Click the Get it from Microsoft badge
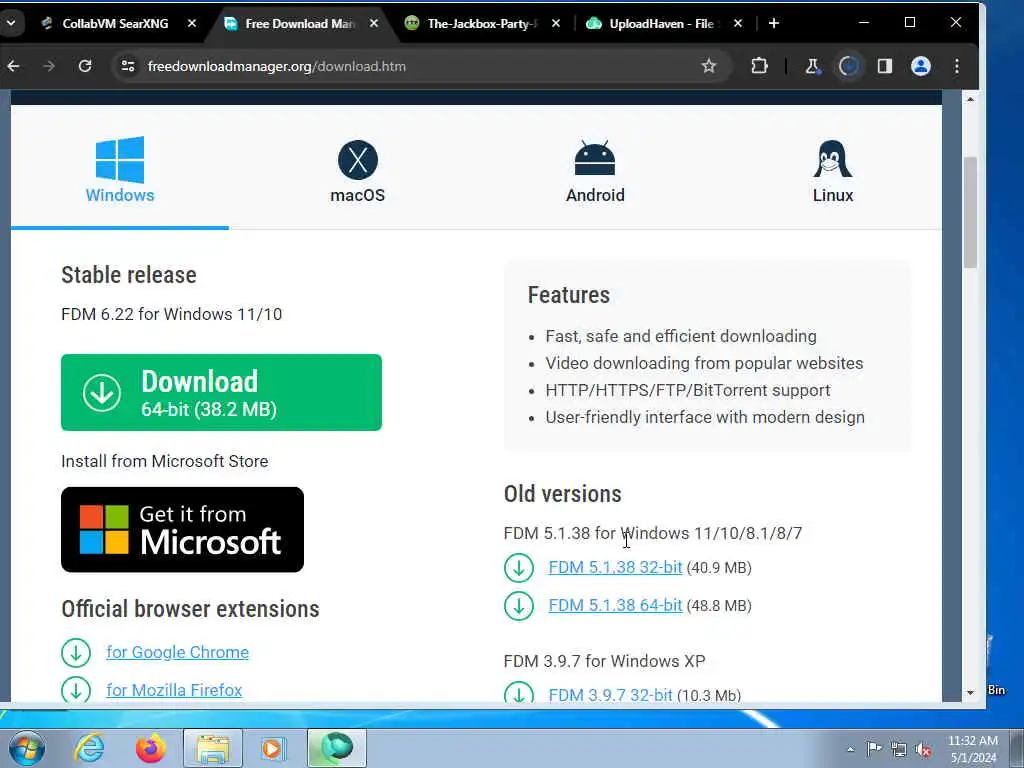1024x768 pixels. 182,530
